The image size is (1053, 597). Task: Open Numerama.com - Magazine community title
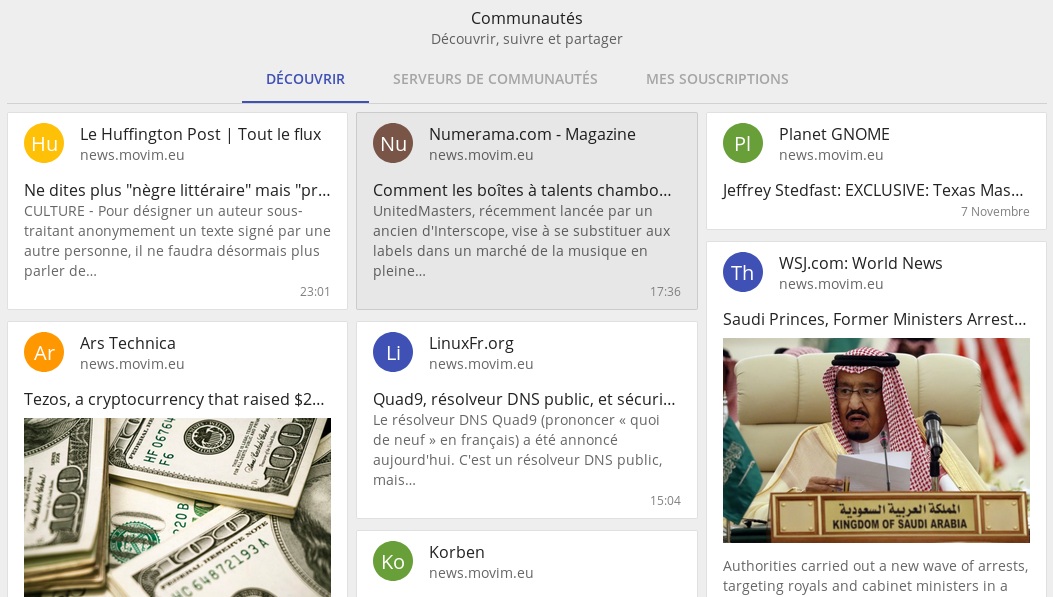[x=533, y=134]
